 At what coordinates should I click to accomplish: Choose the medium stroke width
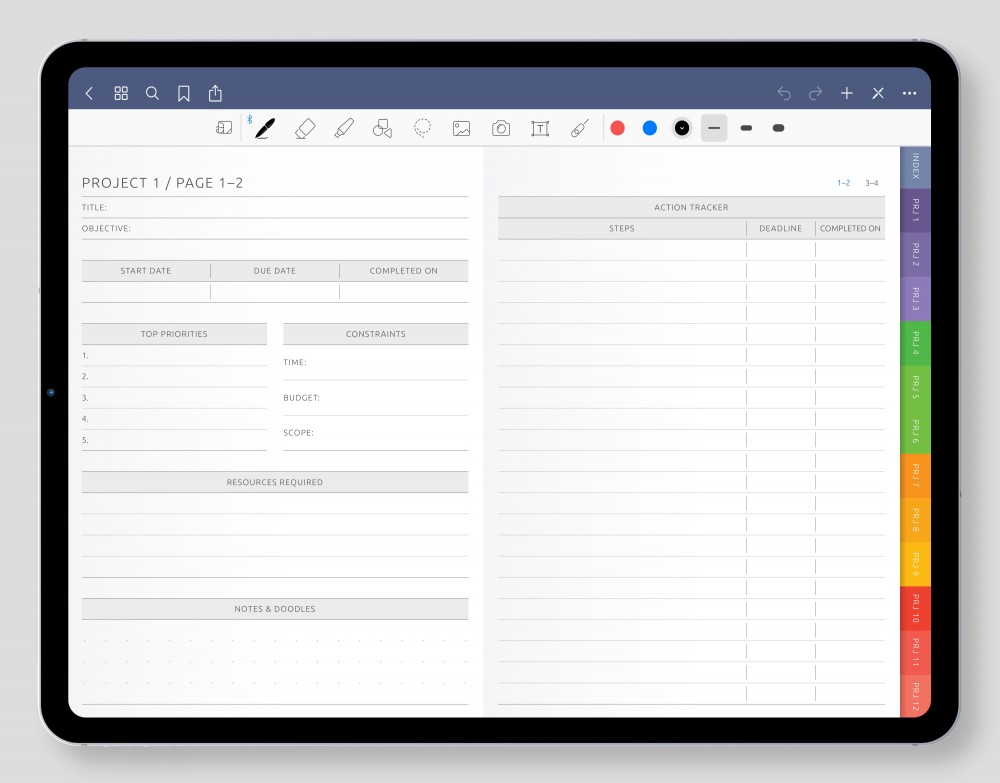[746, 128]
